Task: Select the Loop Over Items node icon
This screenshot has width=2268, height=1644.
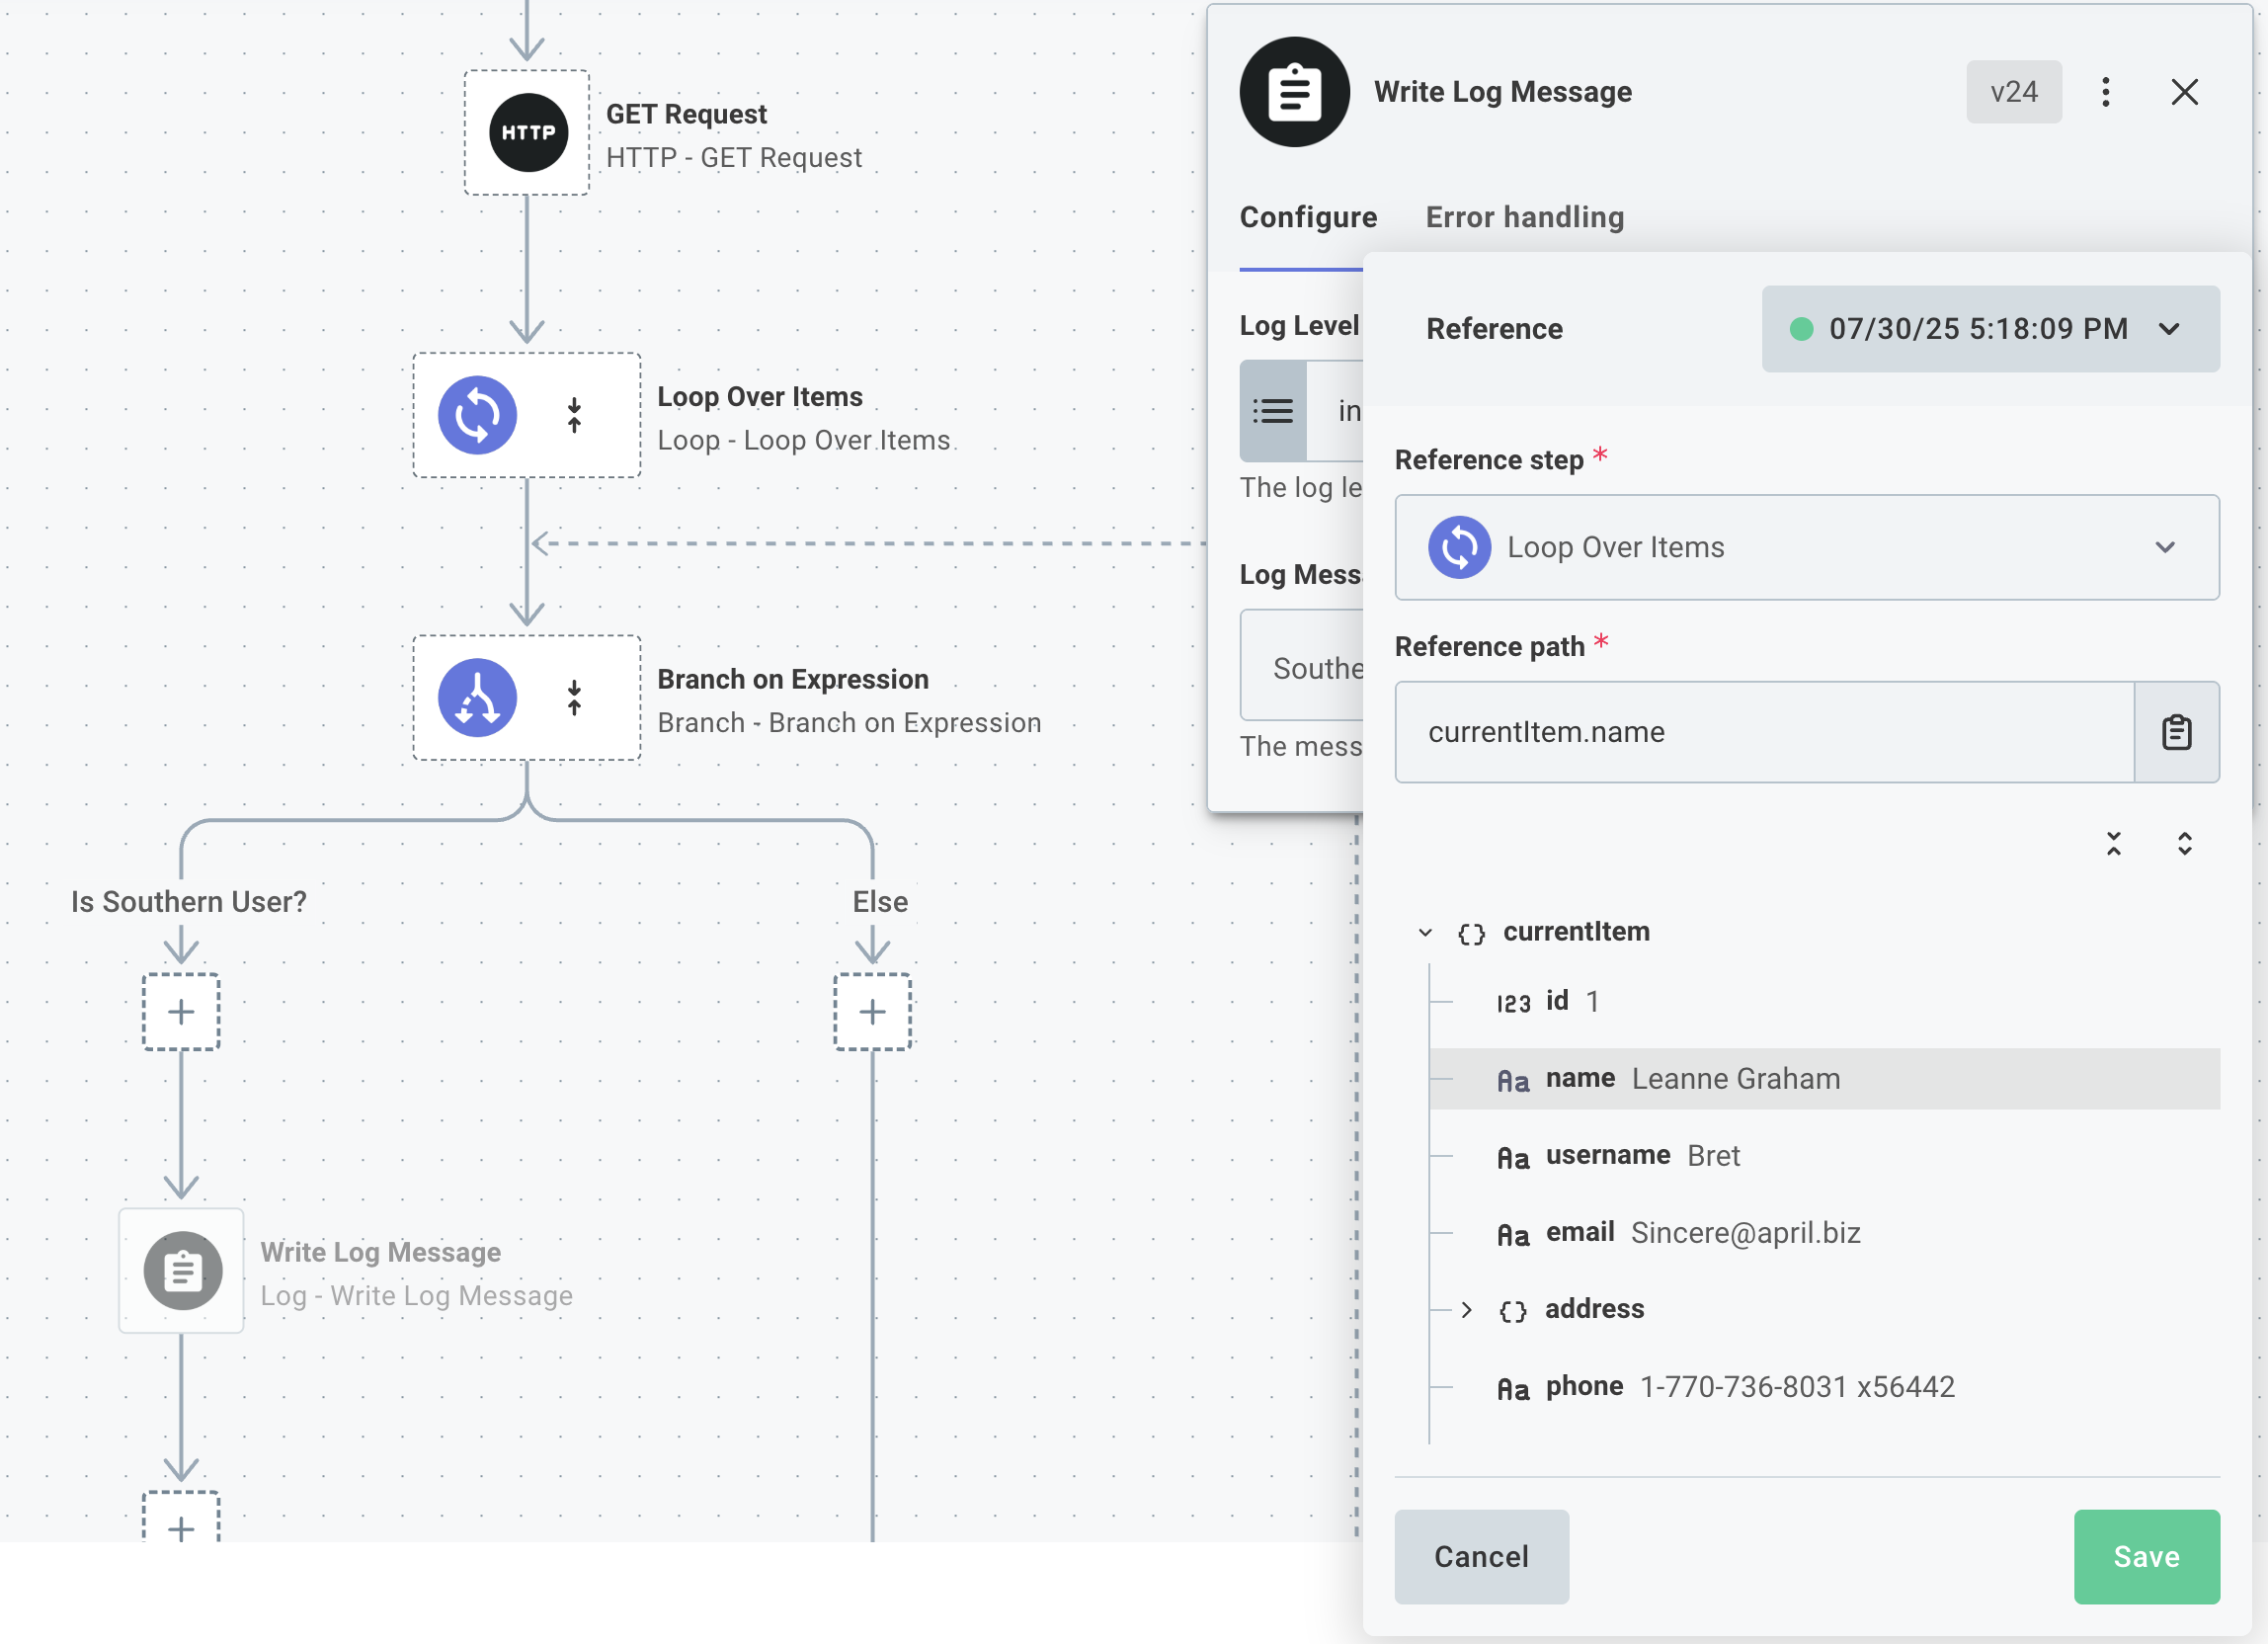Action: point(478,414)
